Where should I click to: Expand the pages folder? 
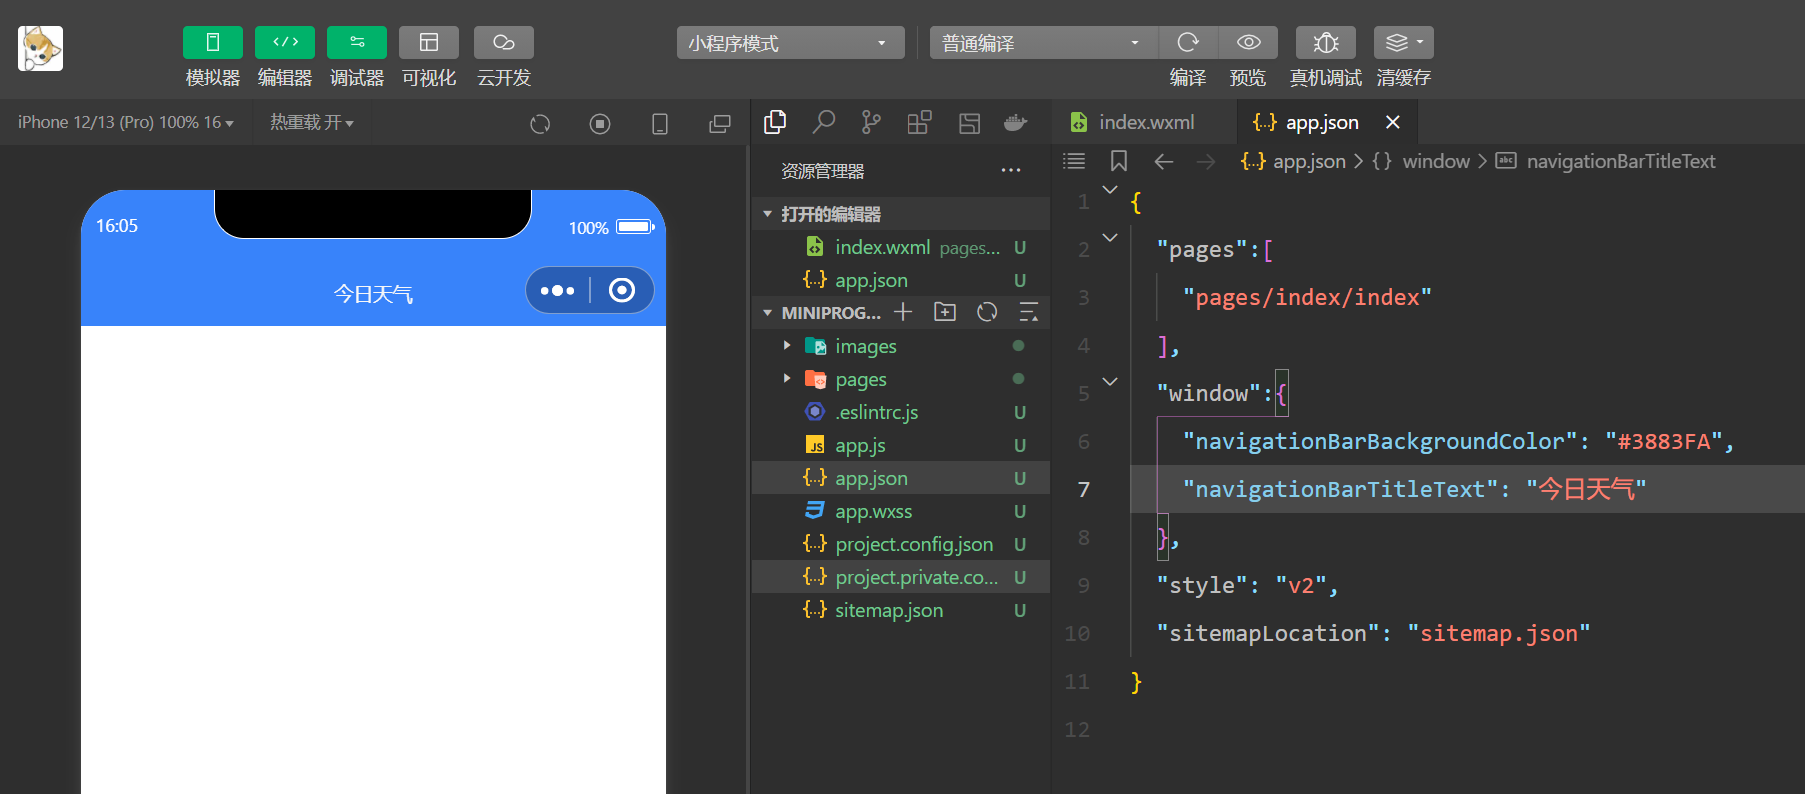click(x=901, y=379)
